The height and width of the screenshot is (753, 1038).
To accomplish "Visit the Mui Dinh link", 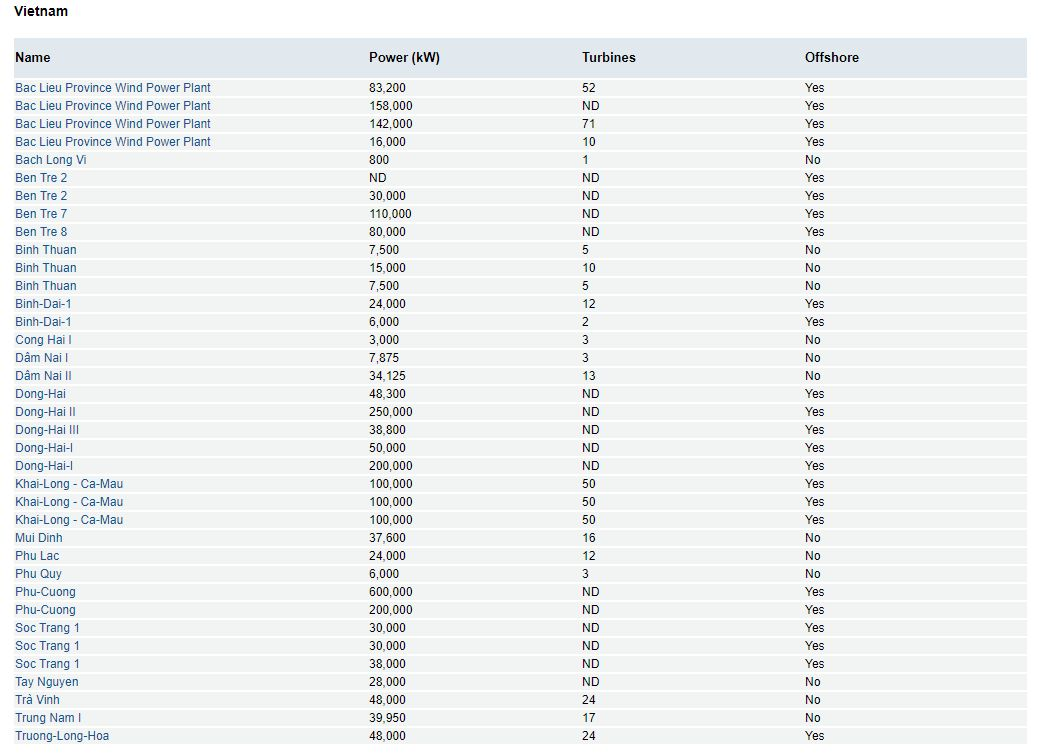I will pyautogui.click(x=38, y=538).
